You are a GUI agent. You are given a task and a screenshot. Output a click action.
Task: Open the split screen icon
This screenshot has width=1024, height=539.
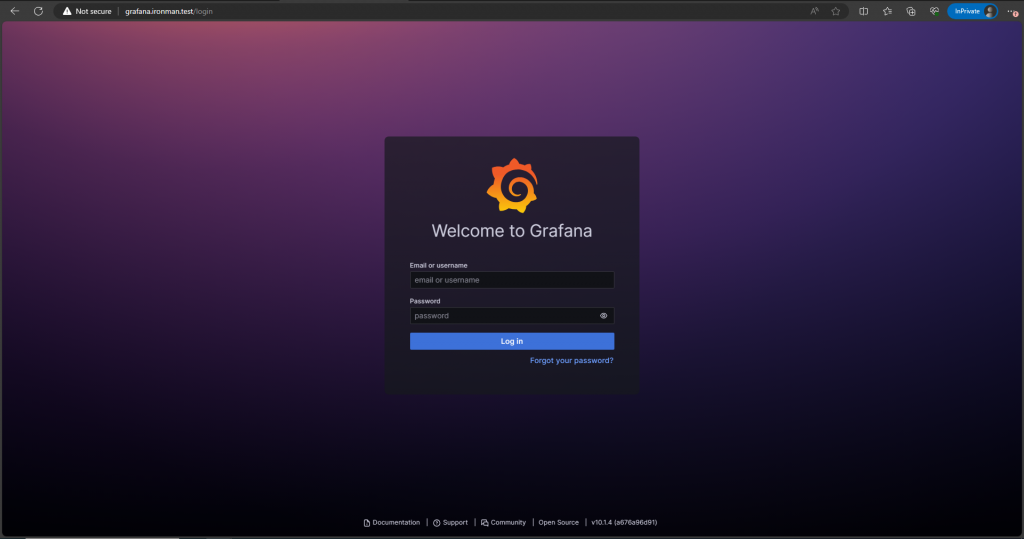coord(863,11)
